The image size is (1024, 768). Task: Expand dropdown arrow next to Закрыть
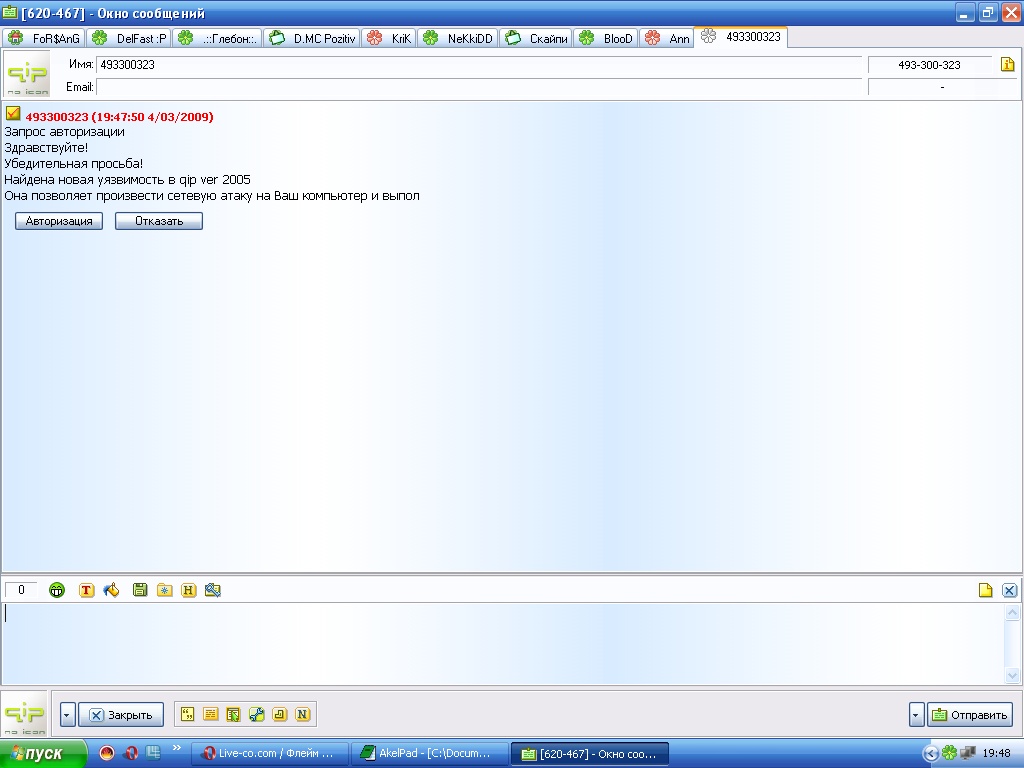point(67,714)
